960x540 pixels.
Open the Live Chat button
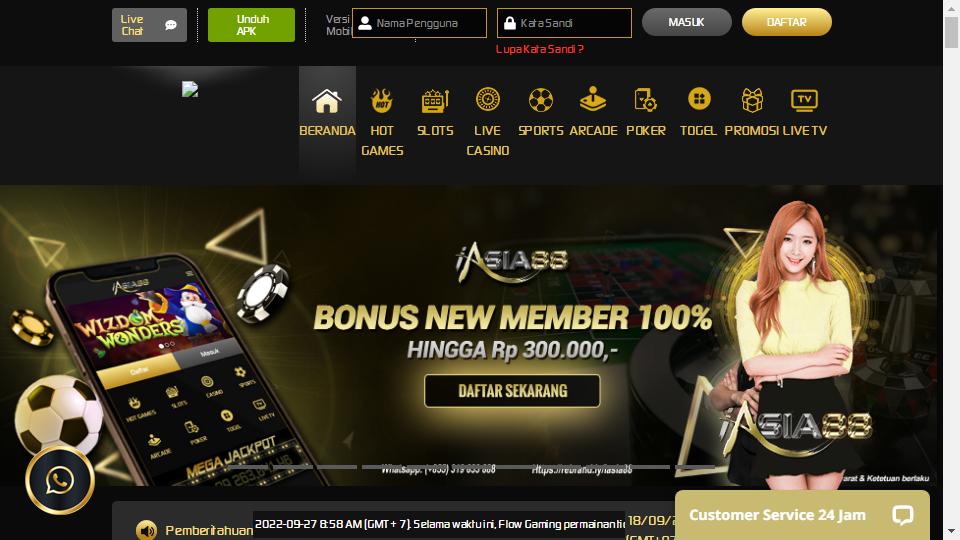pyautogui.click(x=149, y=25)
